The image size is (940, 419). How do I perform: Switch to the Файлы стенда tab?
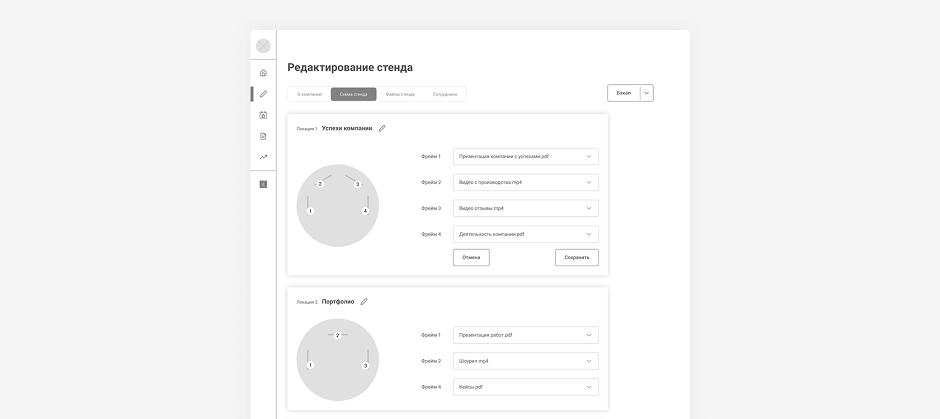point(400,94)
